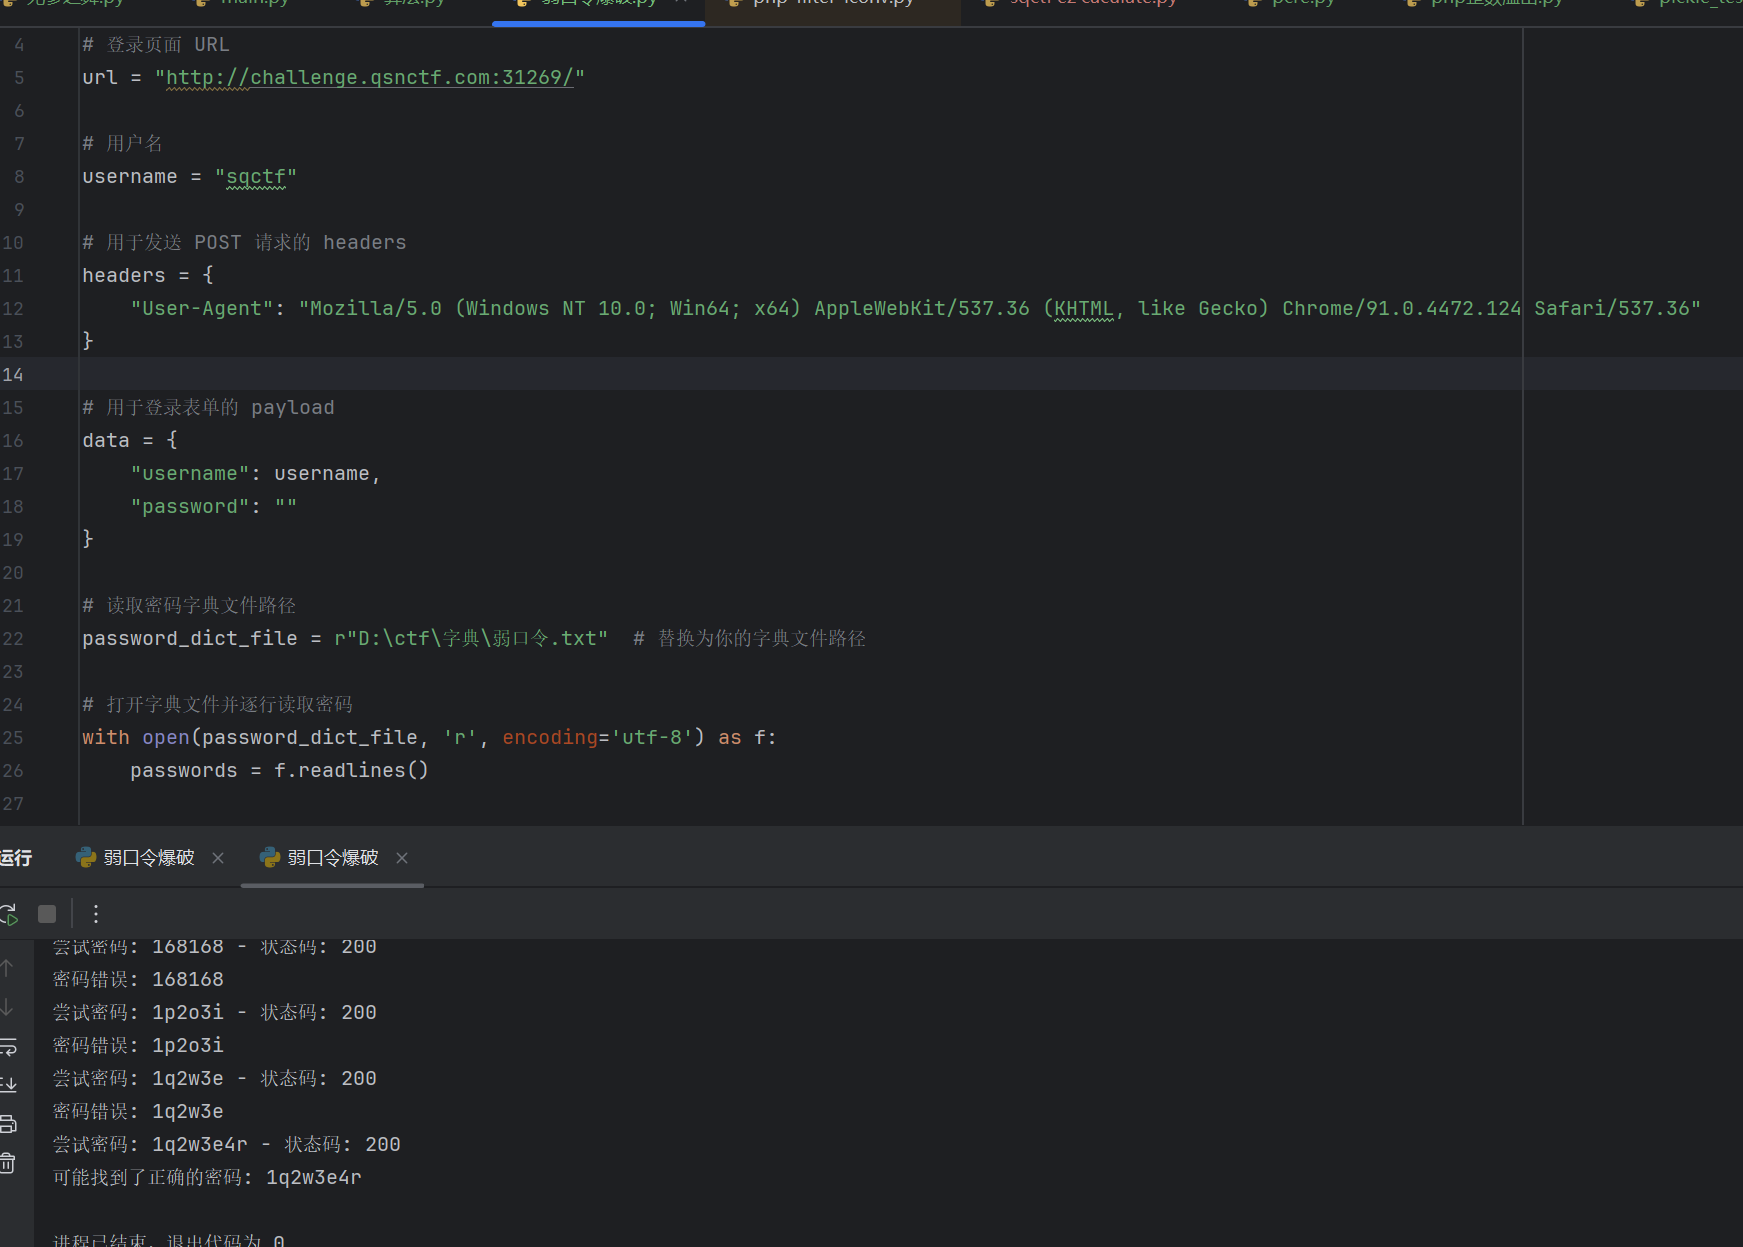Click the comment 登录页面 URL
The image size is (1743, 1247).
(x=156, y=44)
